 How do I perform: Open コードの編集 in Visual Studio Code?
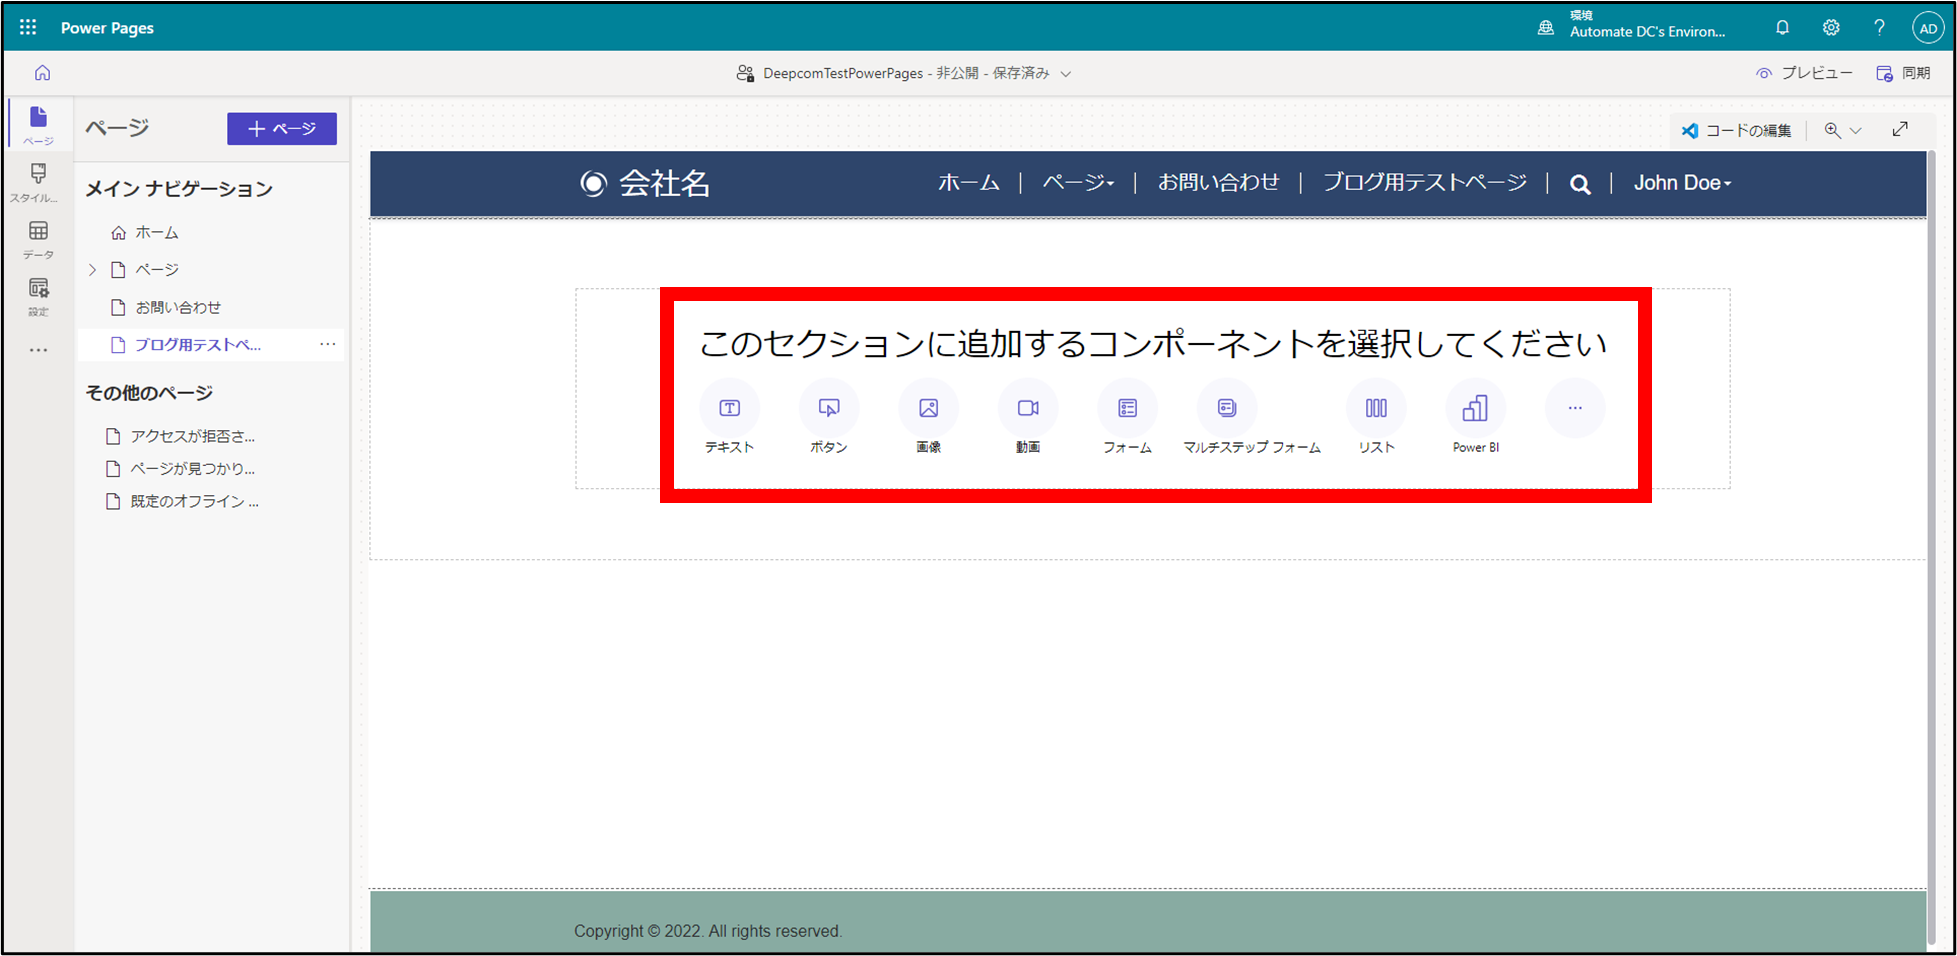point(1736,130)
